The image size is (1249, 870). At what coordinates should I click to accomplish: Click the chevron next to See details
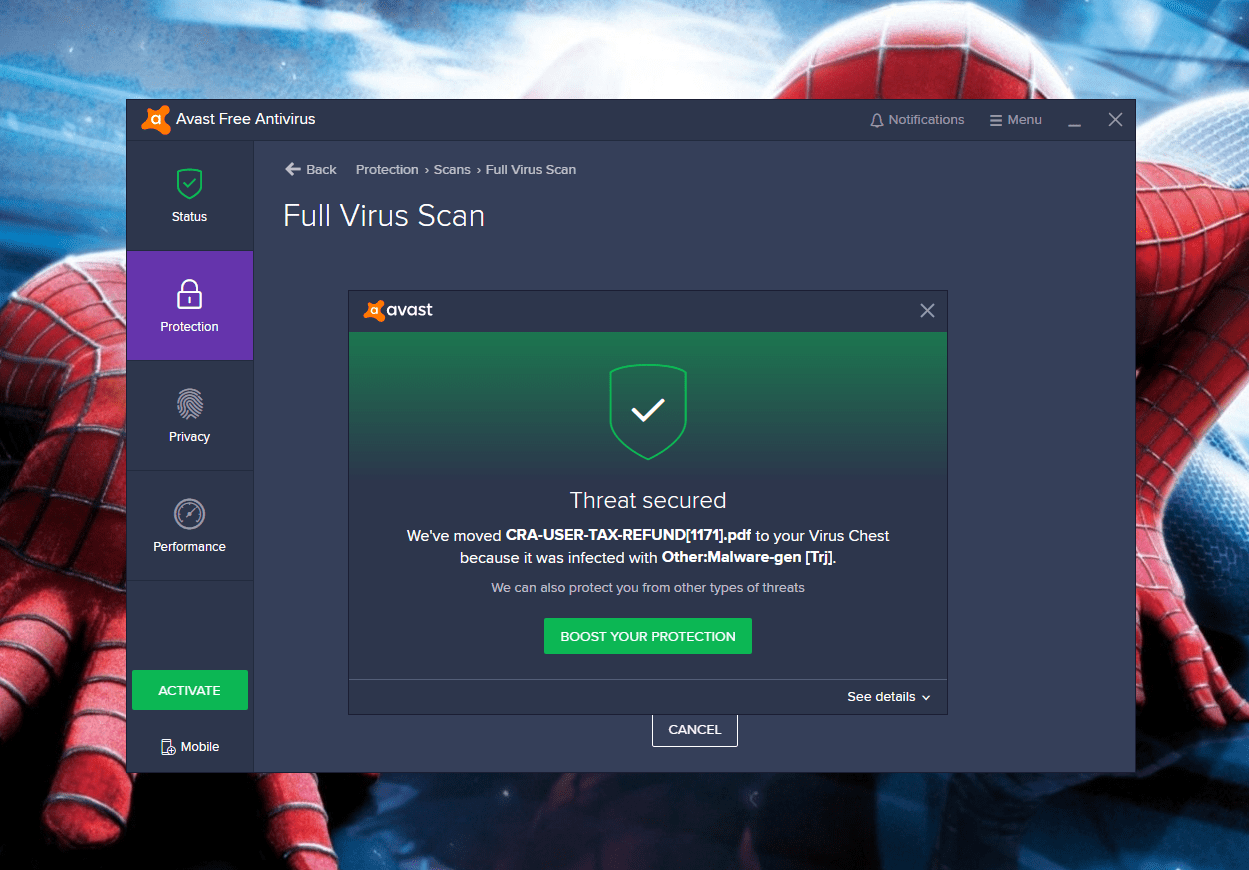coord(928,697)
